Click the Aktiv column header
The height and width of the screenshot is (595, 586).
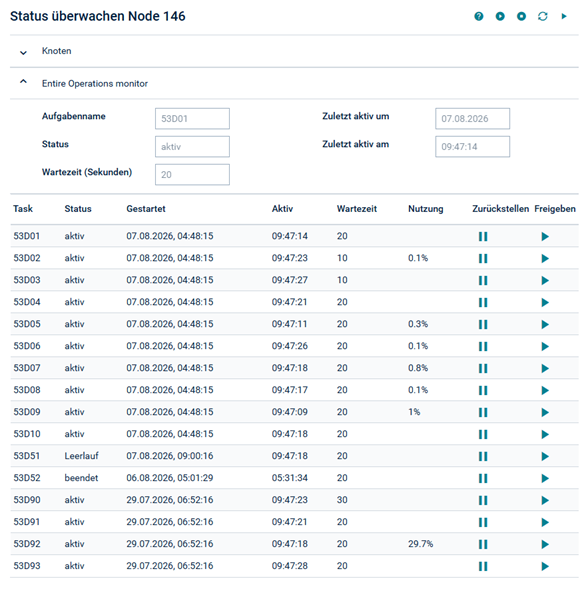pyautogui.click(x=282, y=209)
